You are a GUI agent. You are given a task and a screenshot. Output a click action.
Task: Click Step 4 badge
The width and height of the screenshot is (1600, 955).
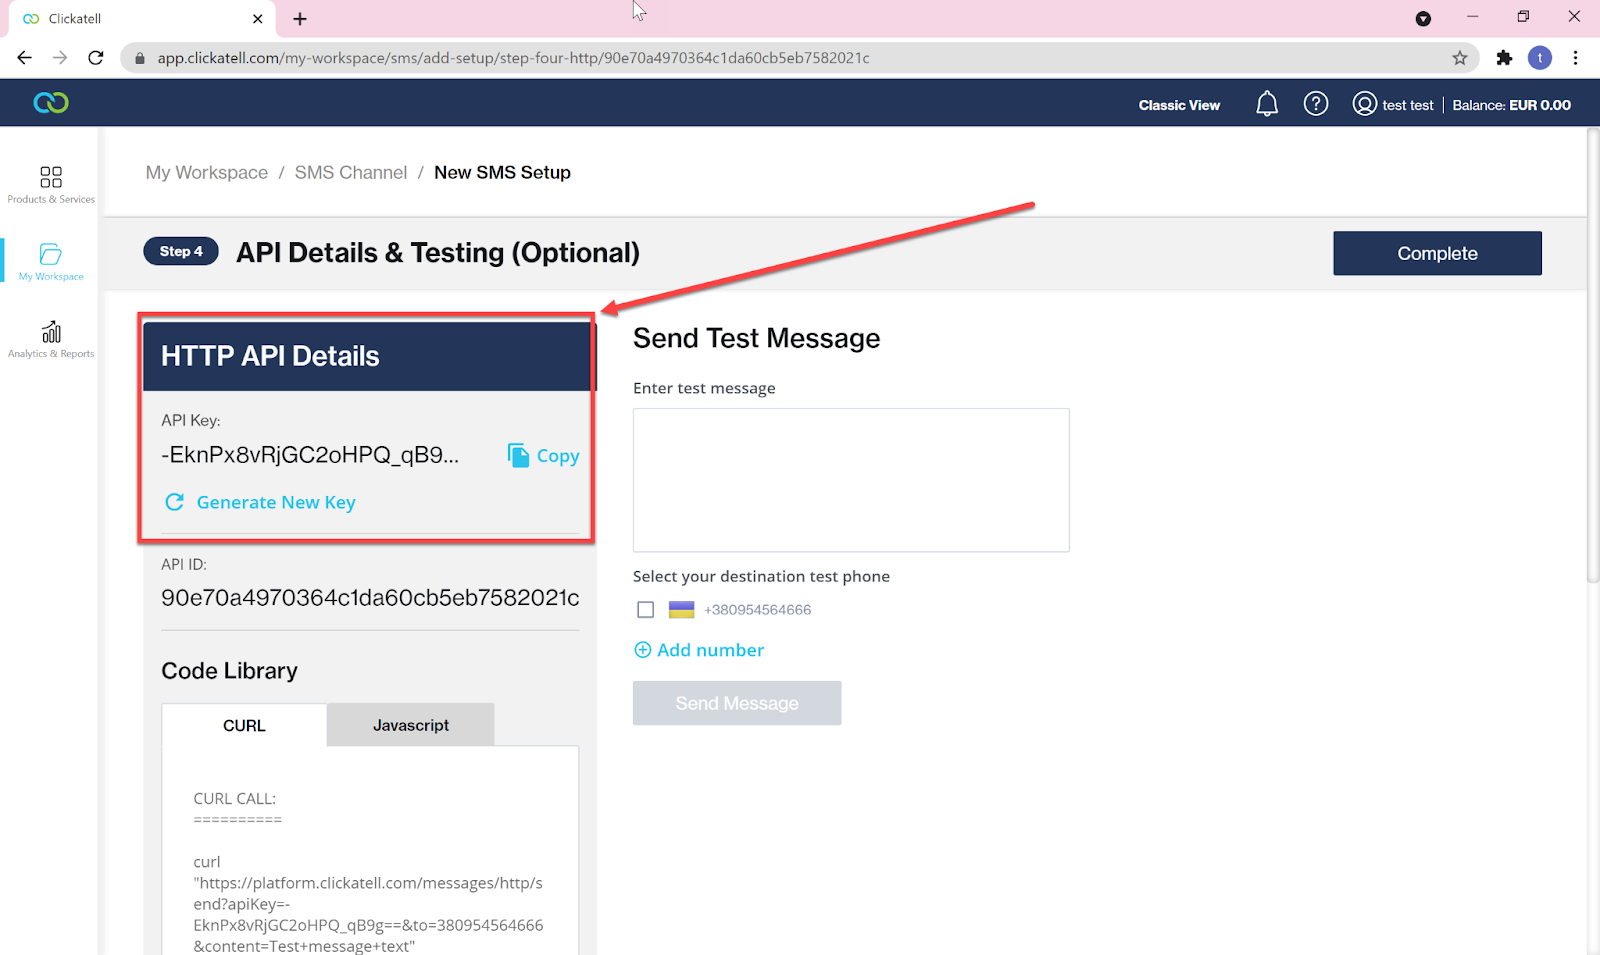pos(181,251)
